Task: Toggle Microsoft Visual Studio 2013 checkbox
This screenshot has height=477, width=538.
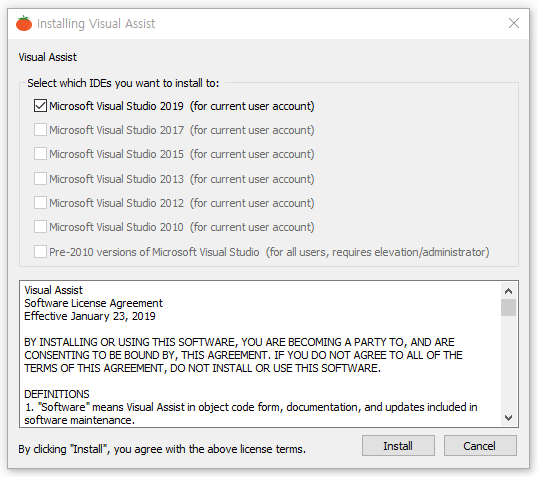Action: coord(40,179)
